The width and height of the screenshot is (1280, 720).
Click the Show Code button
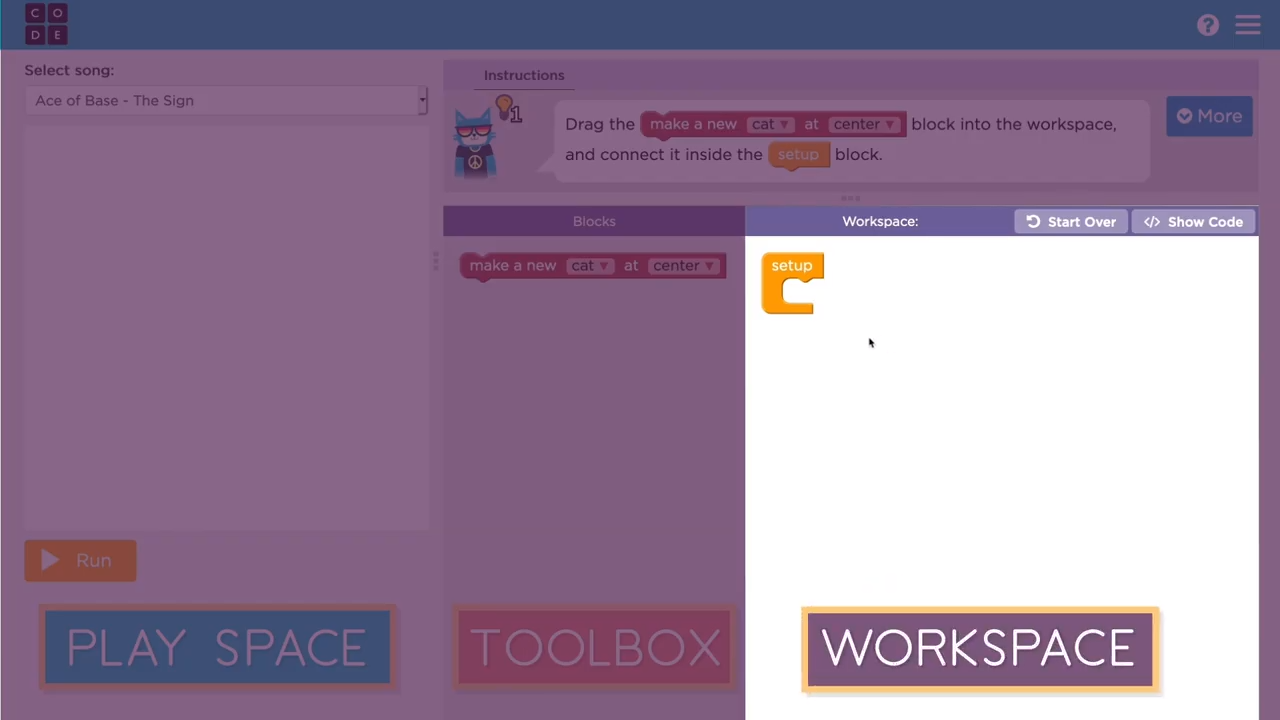click(x=1194, y=222)
